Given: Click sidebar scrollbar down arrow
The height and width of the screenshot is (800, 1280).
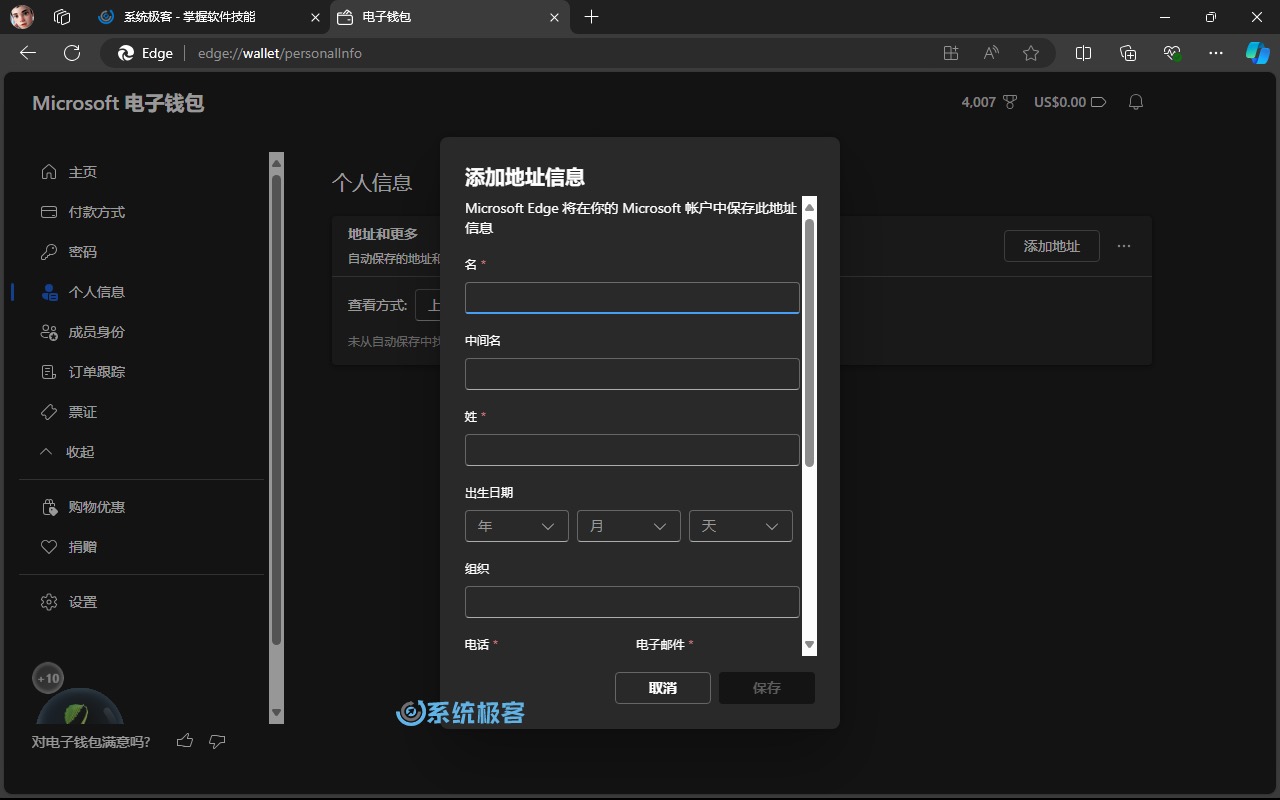Looking at the screenshot, I should pos(277,714).
